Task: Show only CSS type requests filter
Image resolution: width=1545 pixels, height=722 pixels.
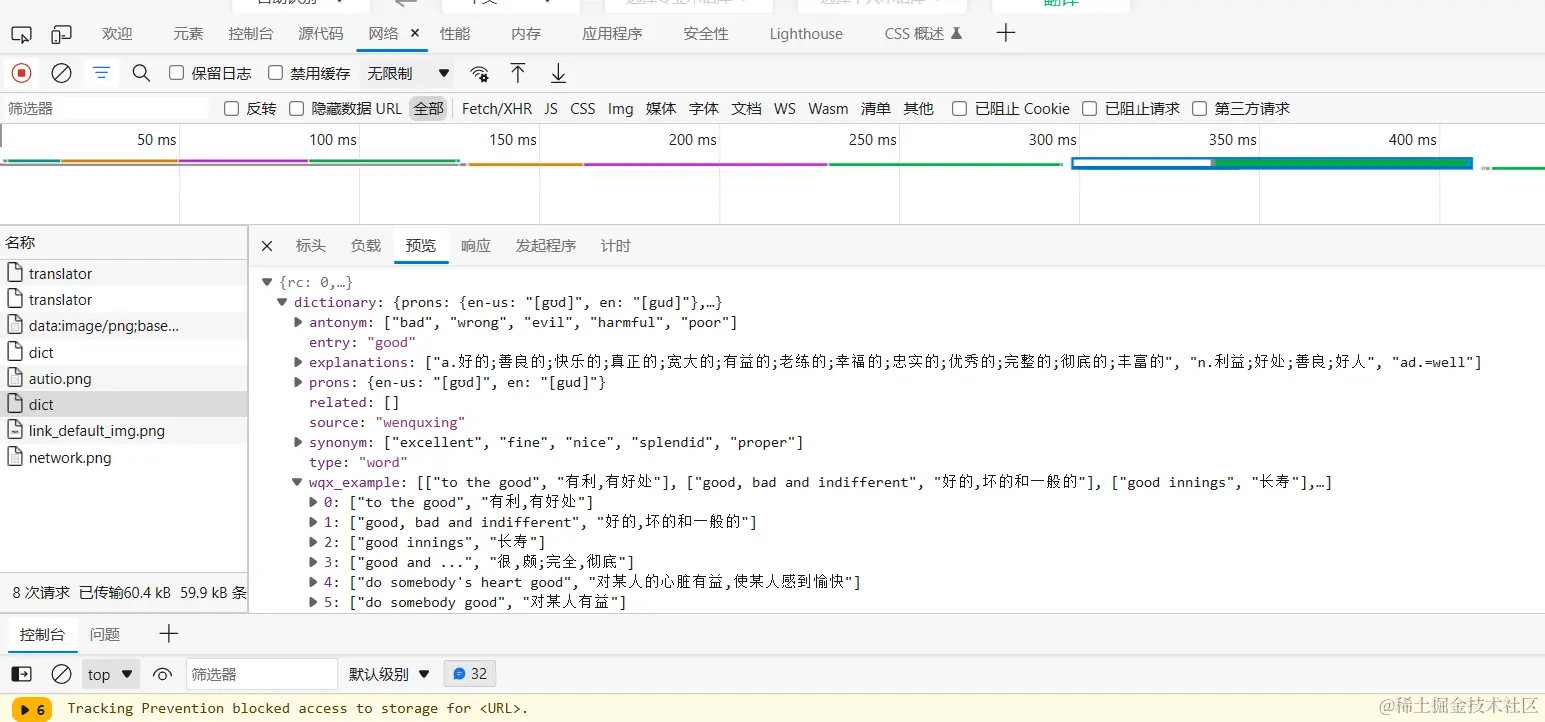Action: tap(583, 109)
